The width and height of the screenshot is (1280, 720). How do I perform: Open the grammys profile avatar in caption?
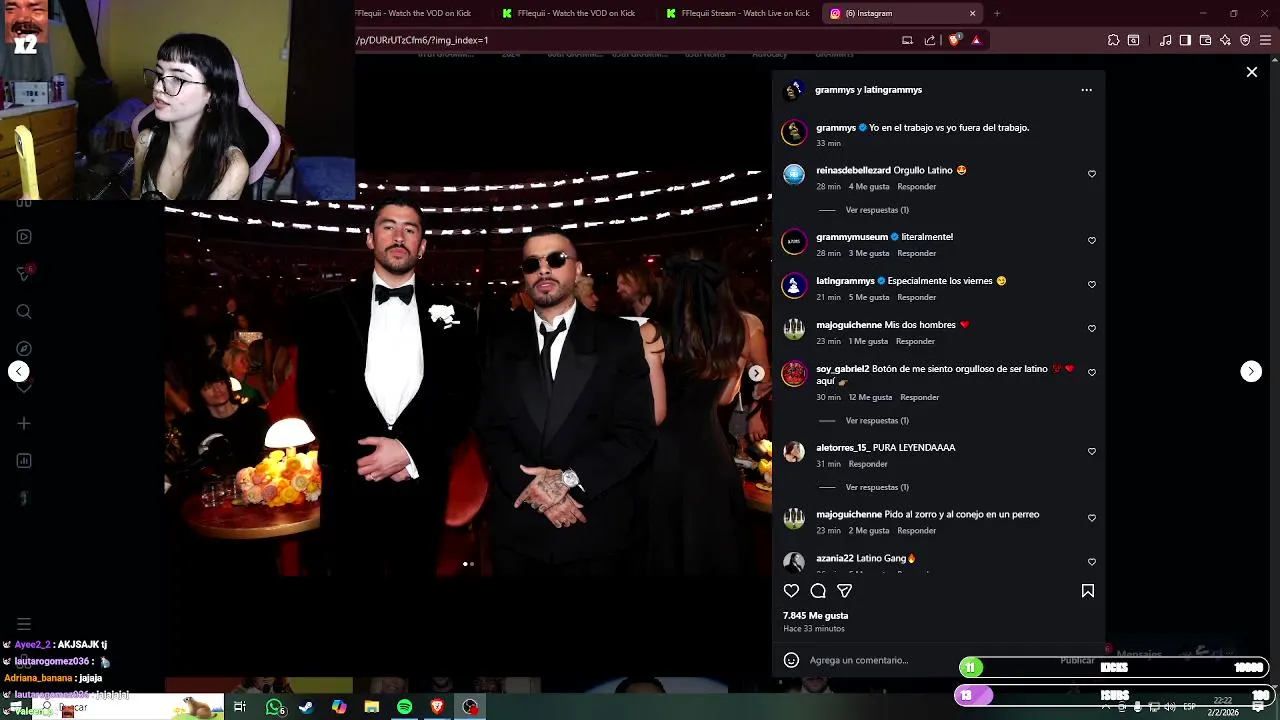(794, 132)
